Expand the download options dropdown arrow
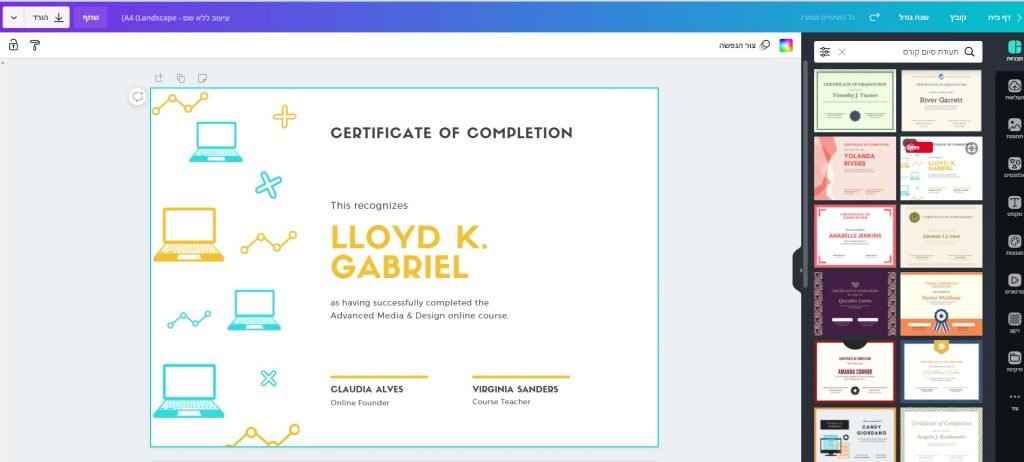This screenshot has height=462, width=1024. pos(13,17)
